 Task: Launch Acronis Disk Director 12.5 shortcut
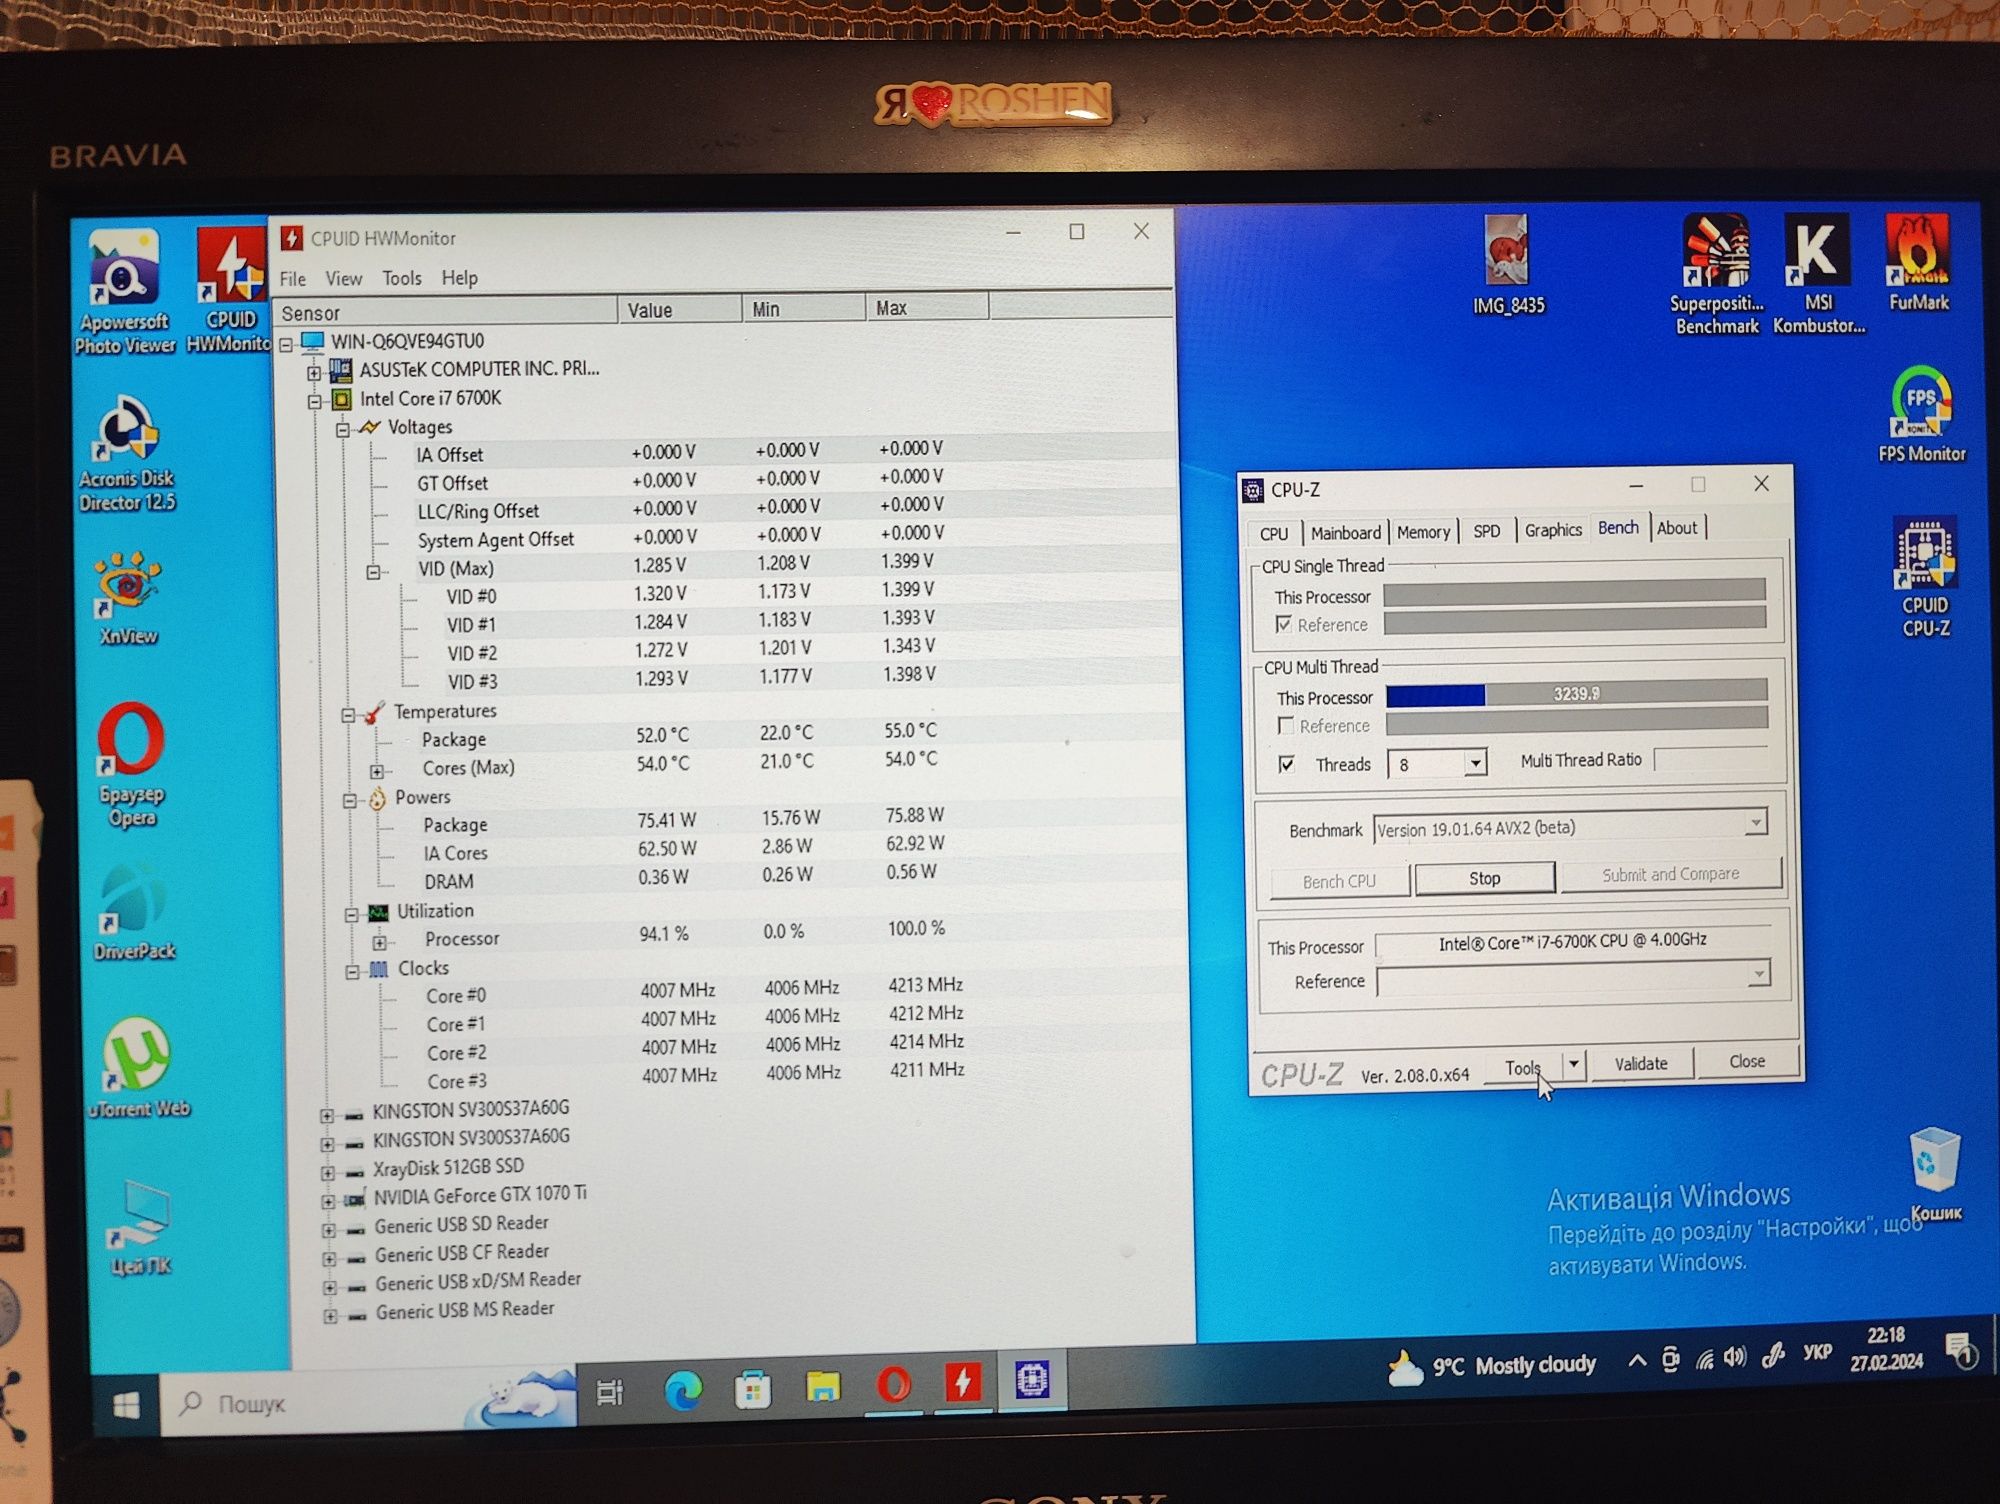coord(127,453)
